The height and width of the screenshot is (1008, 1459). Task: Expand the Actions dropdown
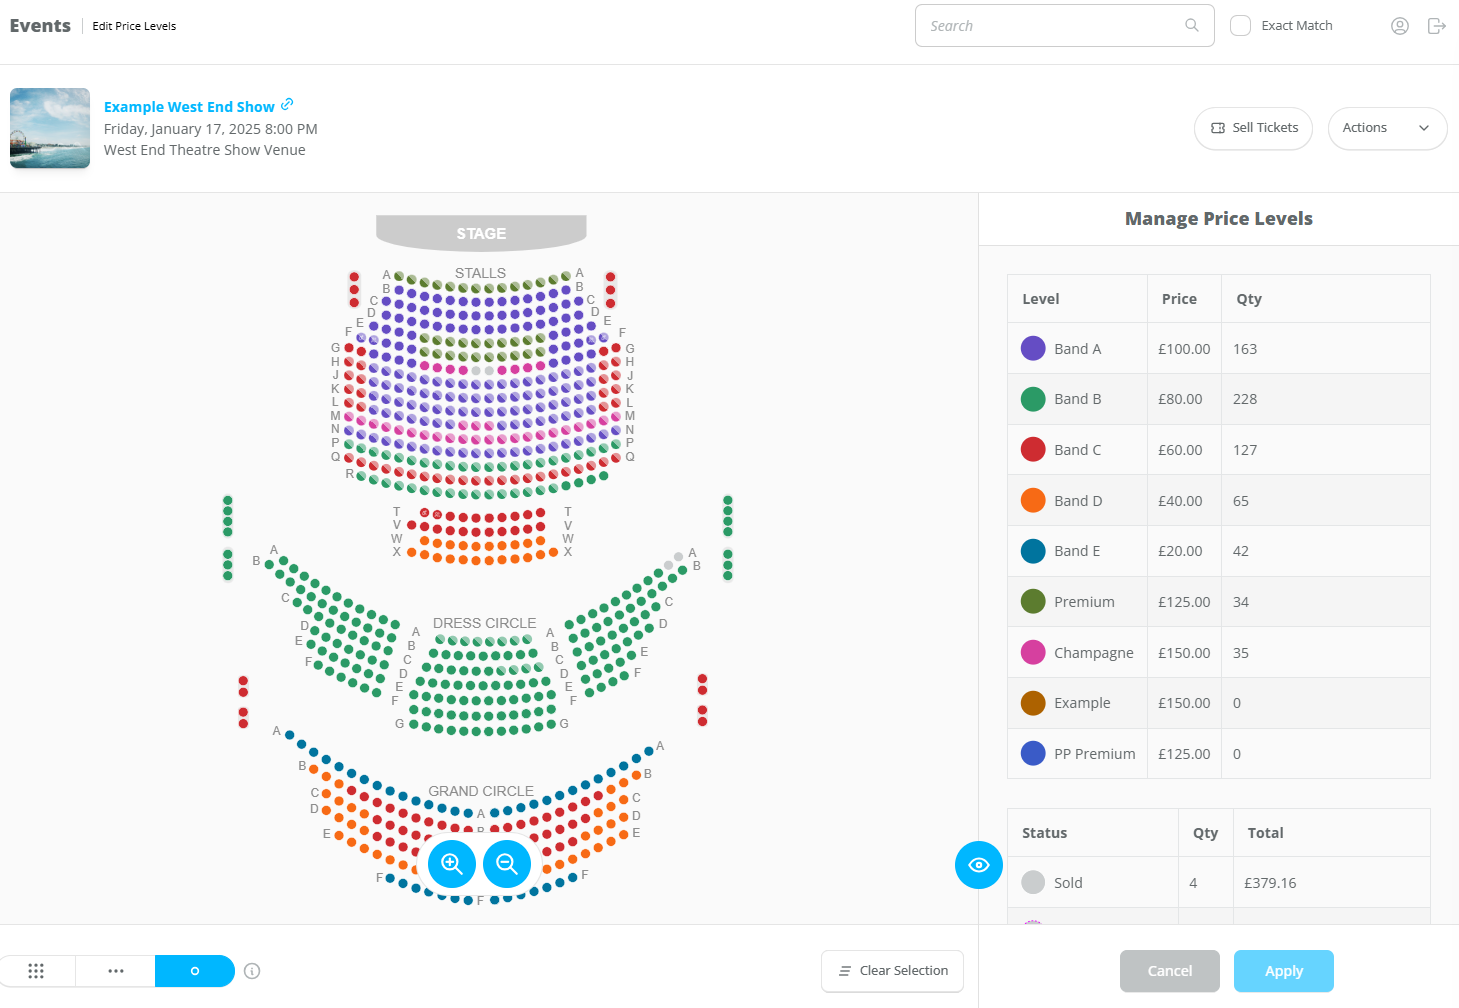point(1387,128)
